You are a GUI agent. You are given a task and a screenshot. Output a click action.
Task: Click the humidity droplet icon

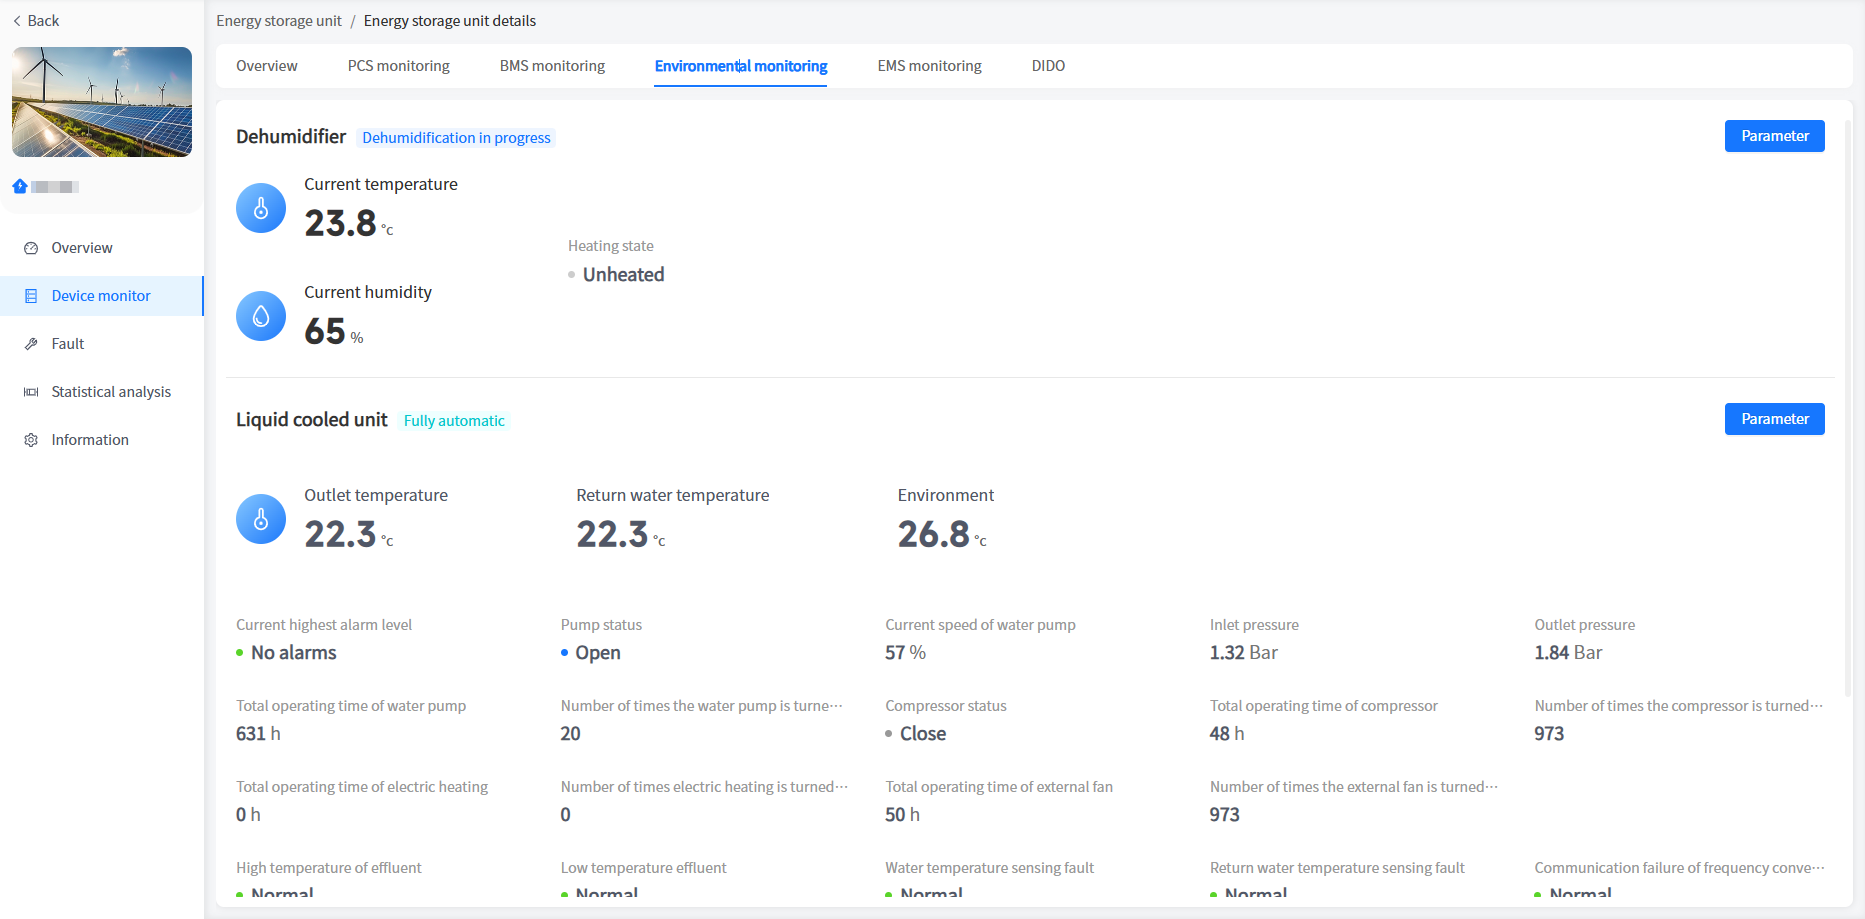click(261, 316)
